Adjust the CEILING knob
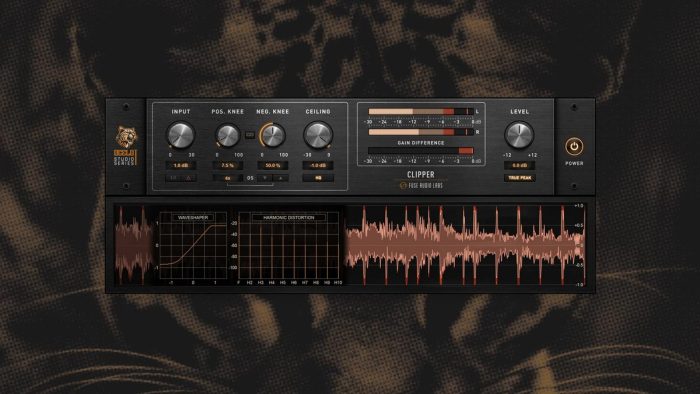This screenshot has width=700, height=394. tap(318, 135)
